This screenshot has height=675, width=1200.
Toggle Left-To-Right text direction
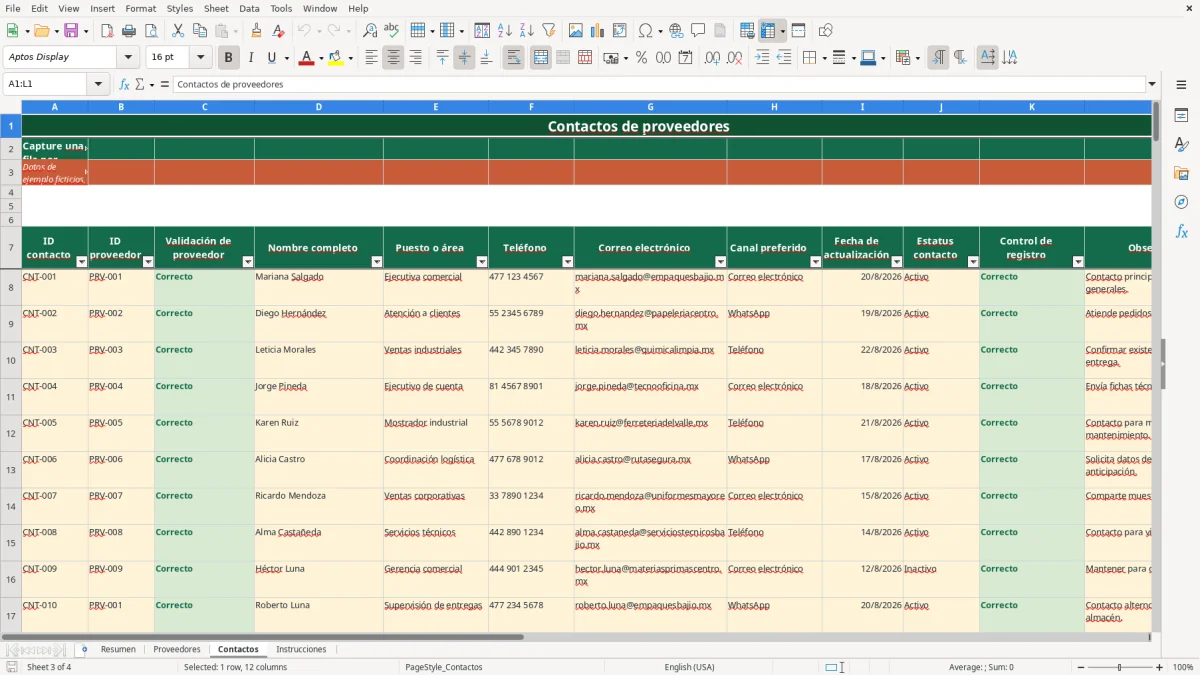coord(938,58)
